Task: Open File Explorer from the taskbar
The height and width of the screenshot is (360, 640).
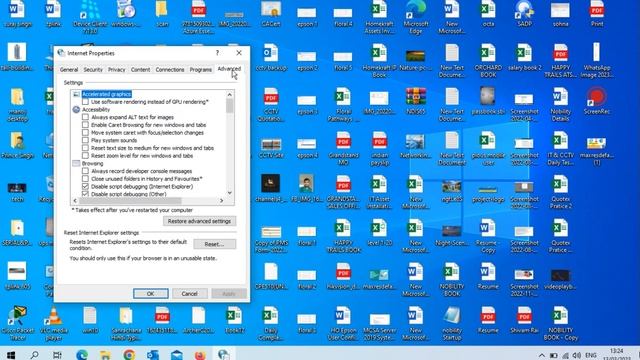Action: coord(105,354)
